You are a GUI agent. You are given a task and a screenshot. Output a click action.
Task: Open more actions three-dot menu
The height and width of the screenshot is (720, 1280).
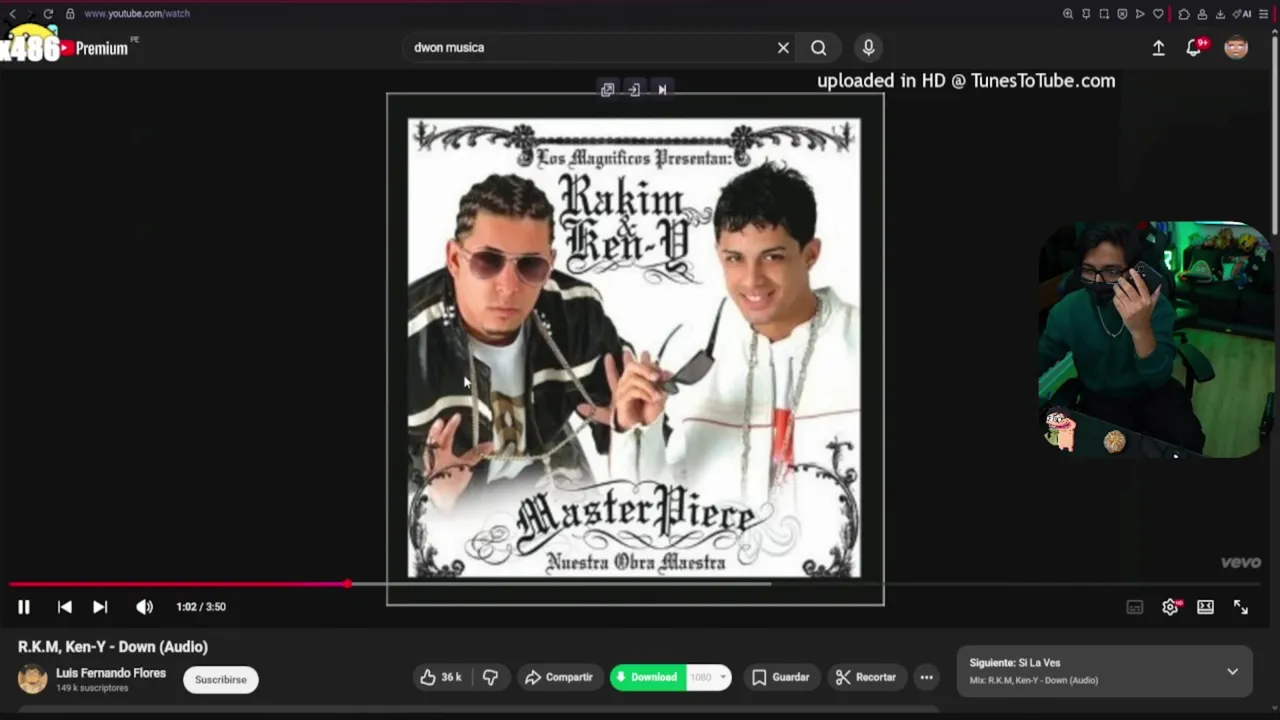[x=927, y=677]
